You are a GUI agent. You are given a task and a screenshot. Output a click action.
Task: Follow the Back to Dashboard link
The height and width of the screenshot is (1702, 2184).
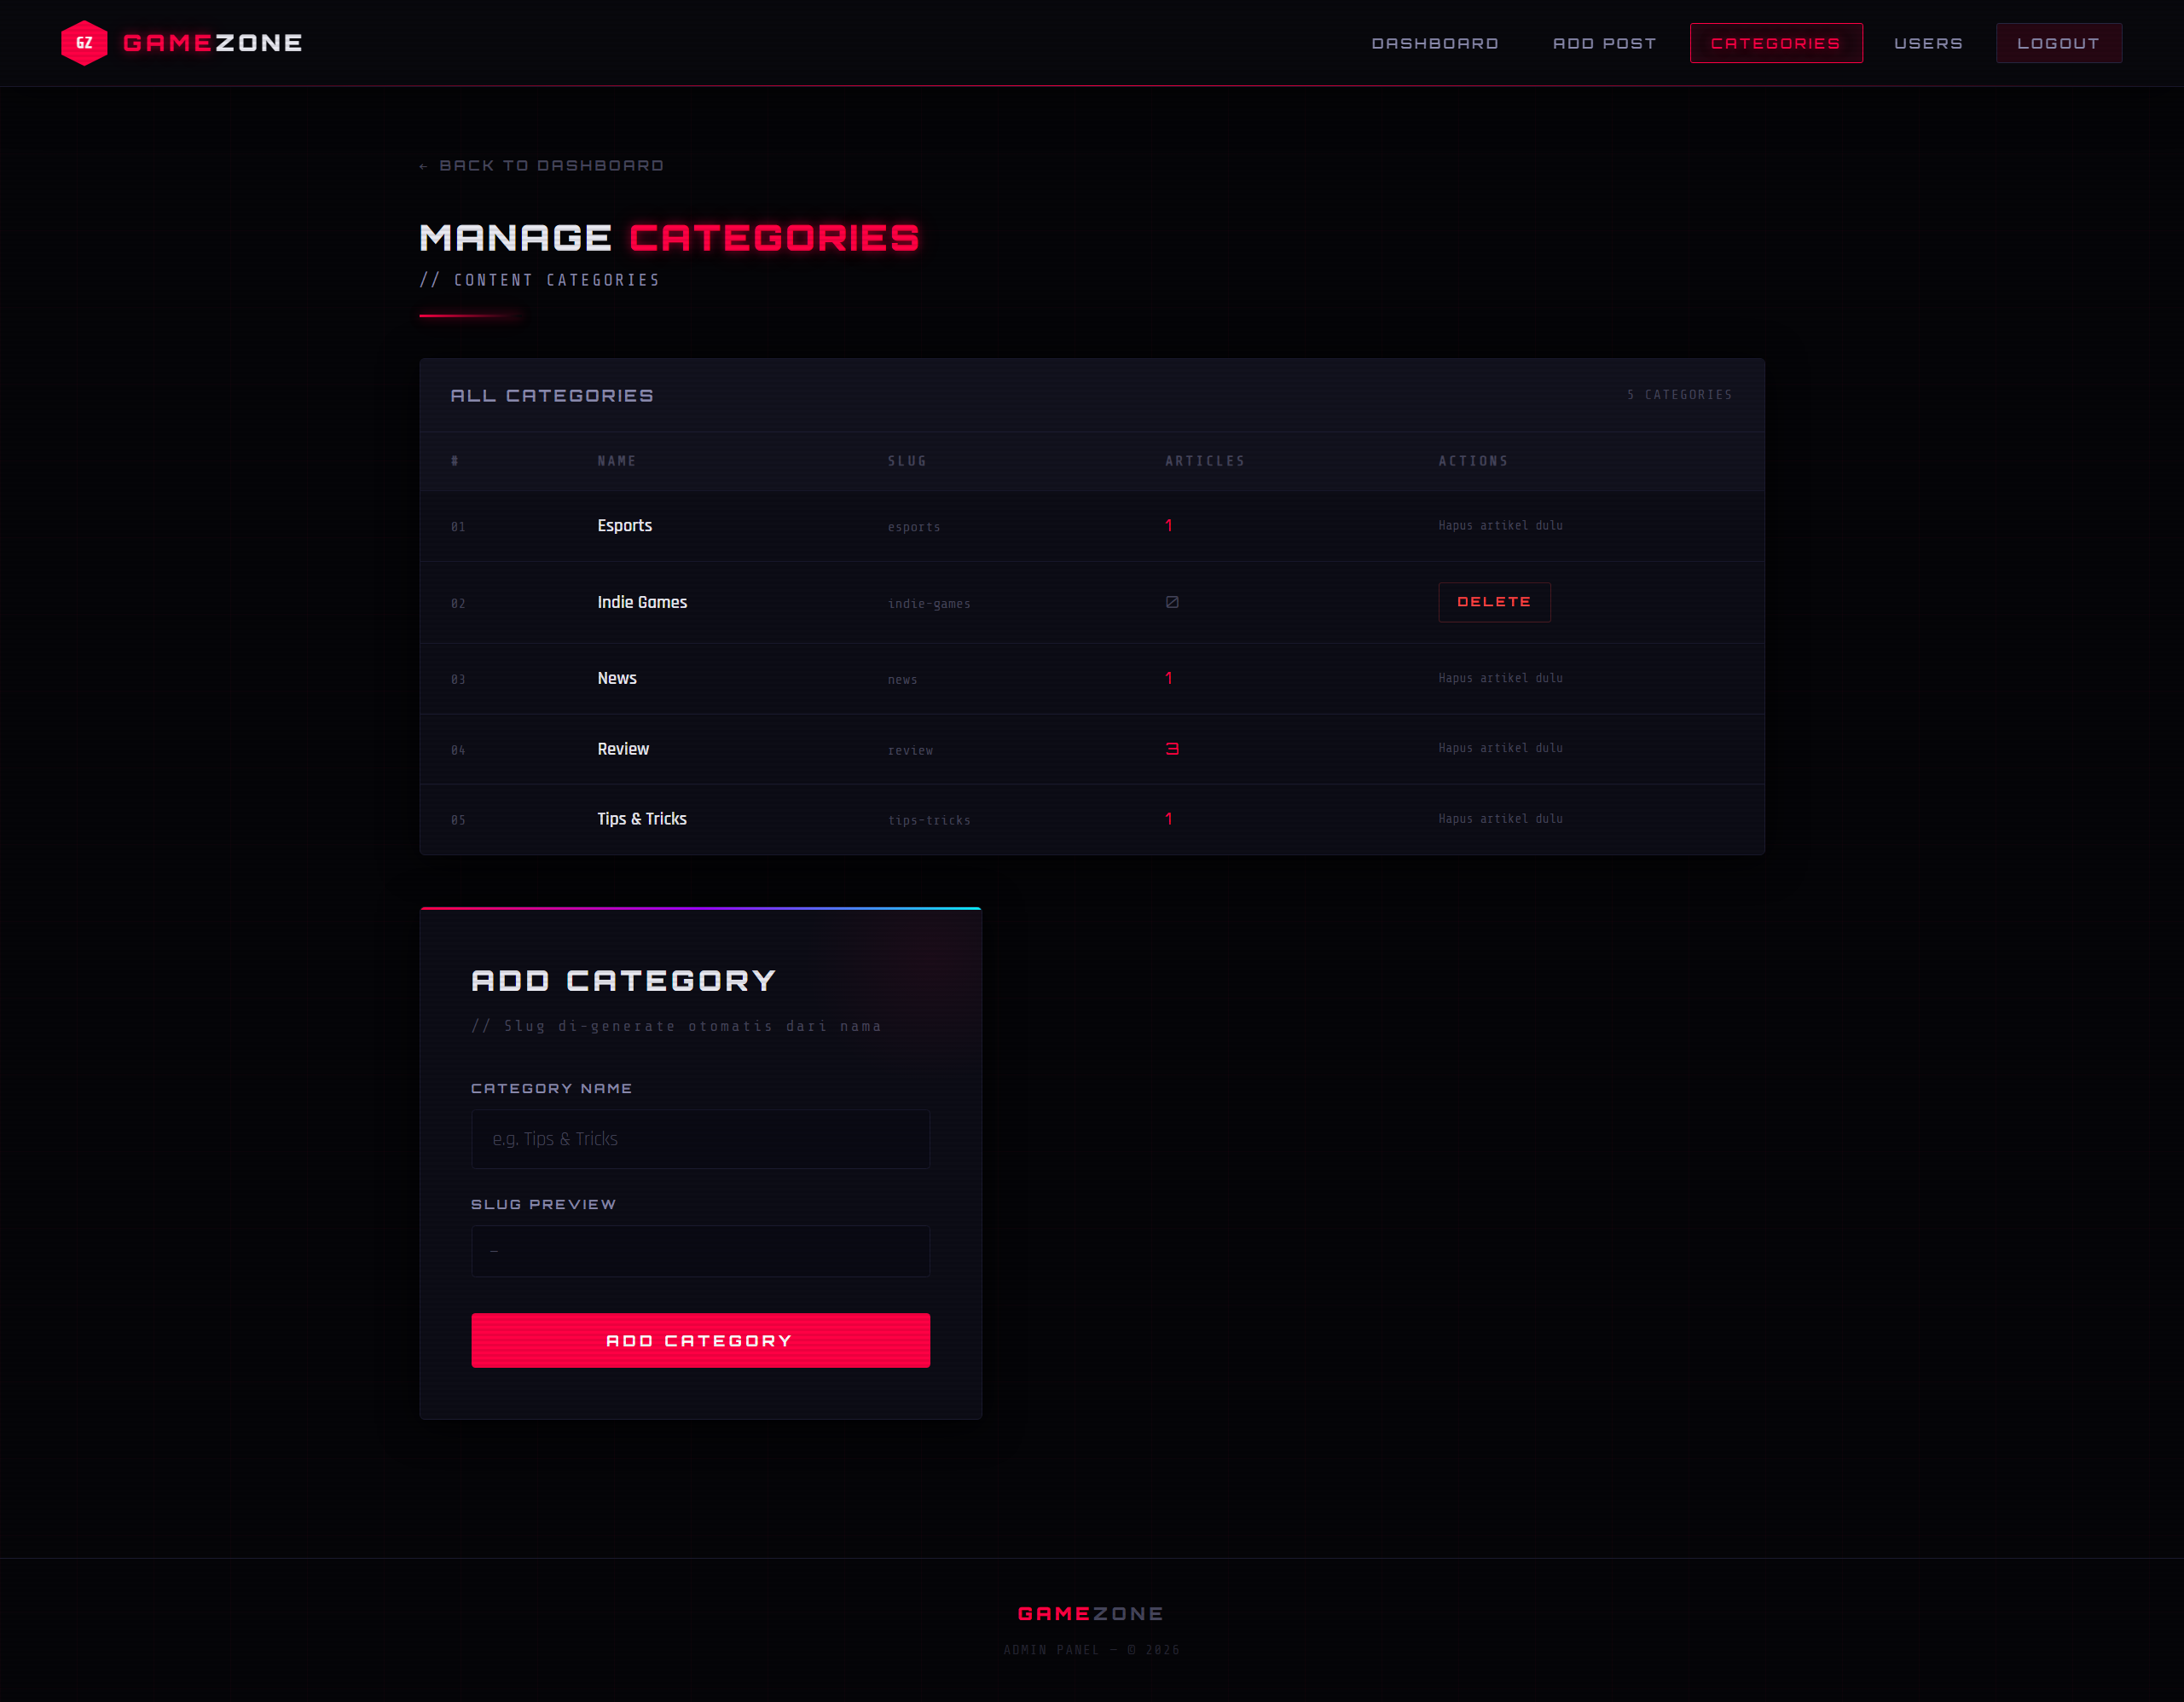(x=541, y=165)
